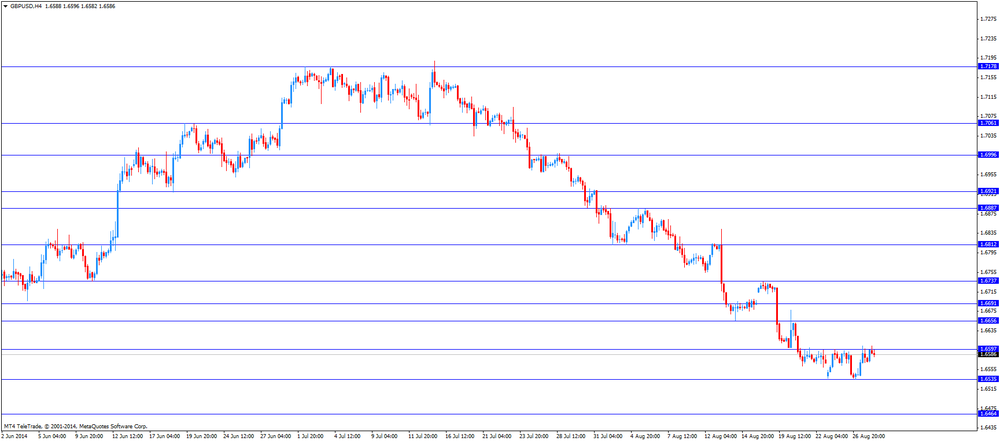Click the 1.6555 price axis value
Image resolution: width=1000 pixels, height=441 pixels.
click(987, 369)
